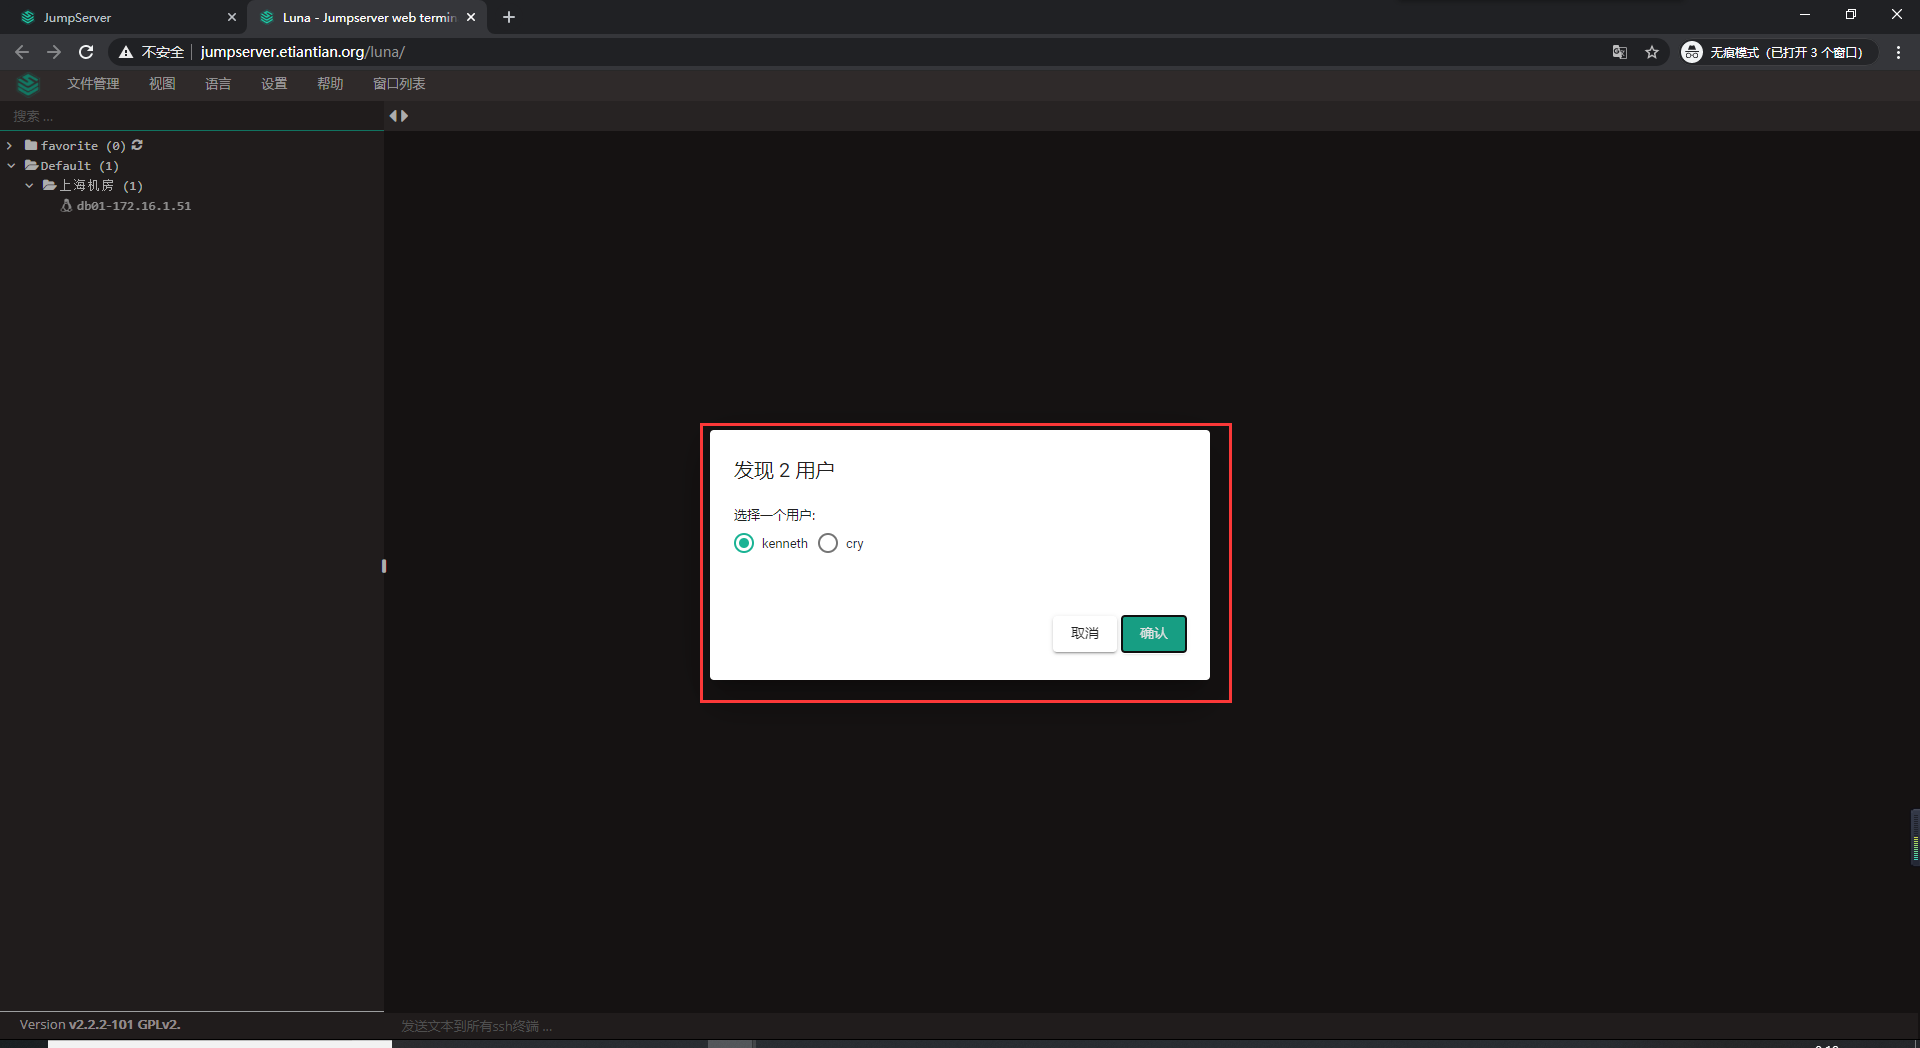
Task: Open the browser three-dot menu
Action: pos(1898,52)
